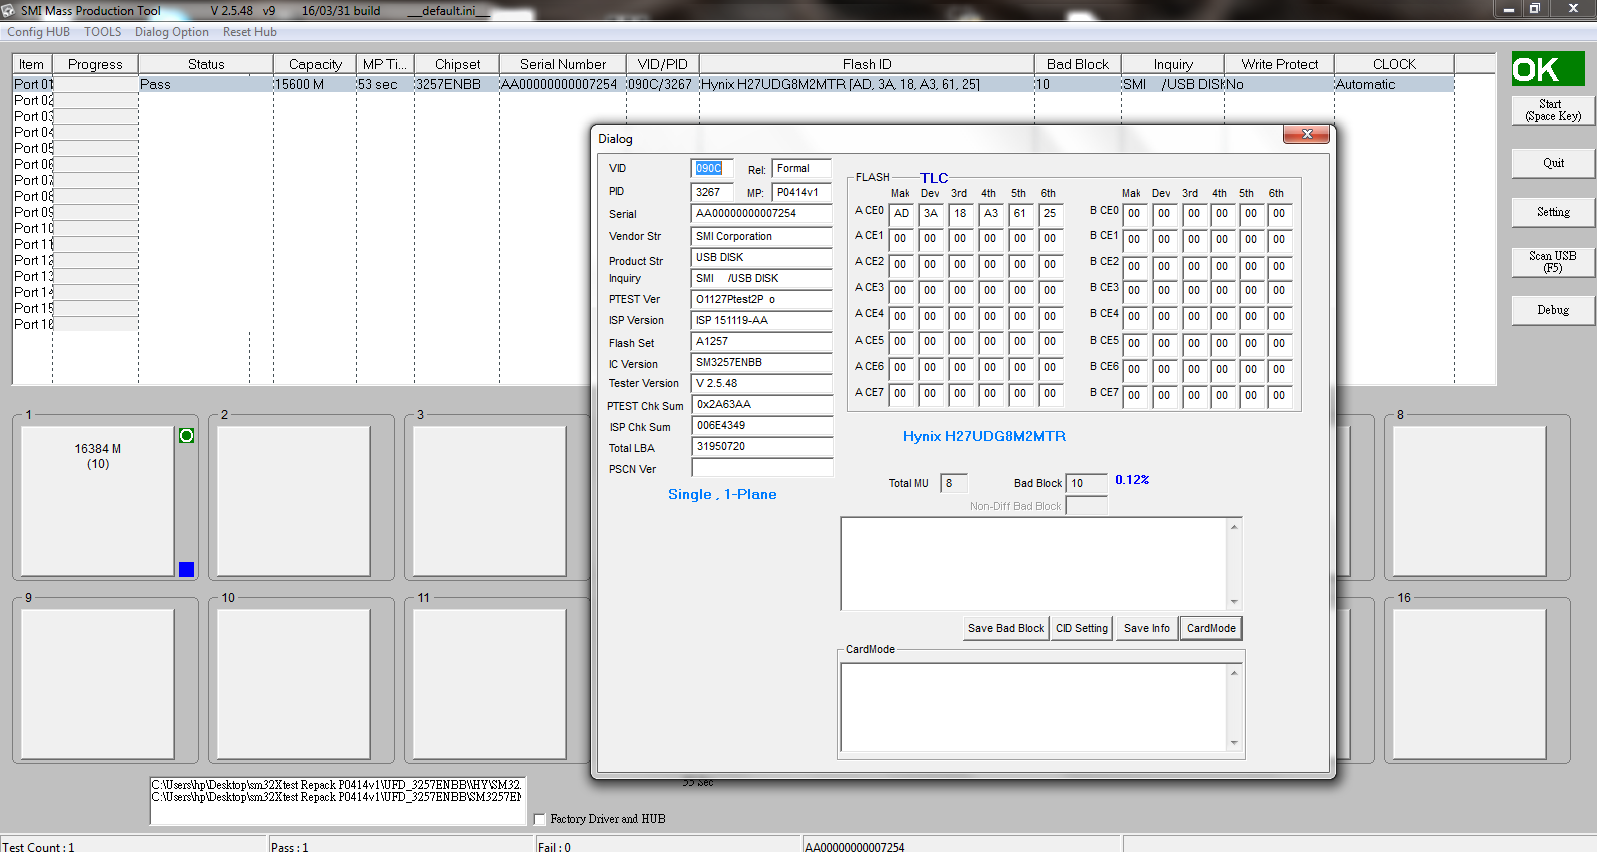Click the up arrow of bad block list scrollbar

1234,527
